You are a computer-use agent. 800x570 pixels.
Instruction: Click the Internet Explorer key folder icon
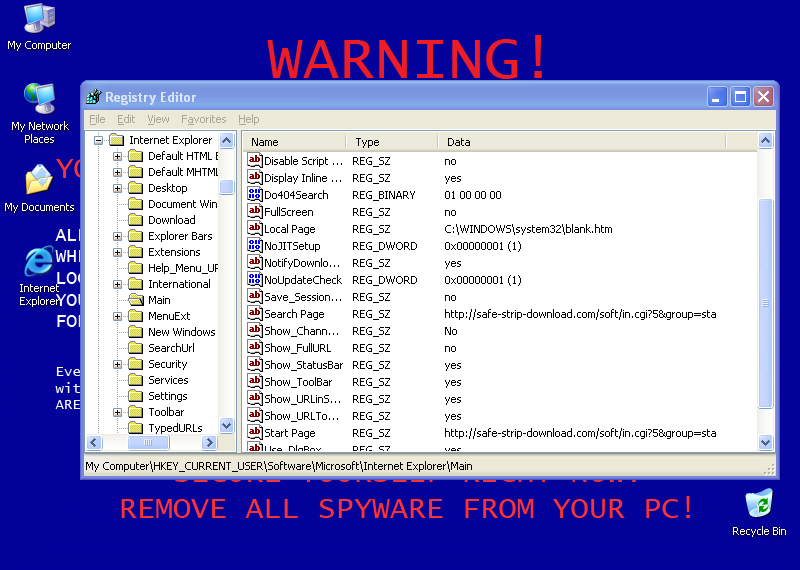pos(117,140)
